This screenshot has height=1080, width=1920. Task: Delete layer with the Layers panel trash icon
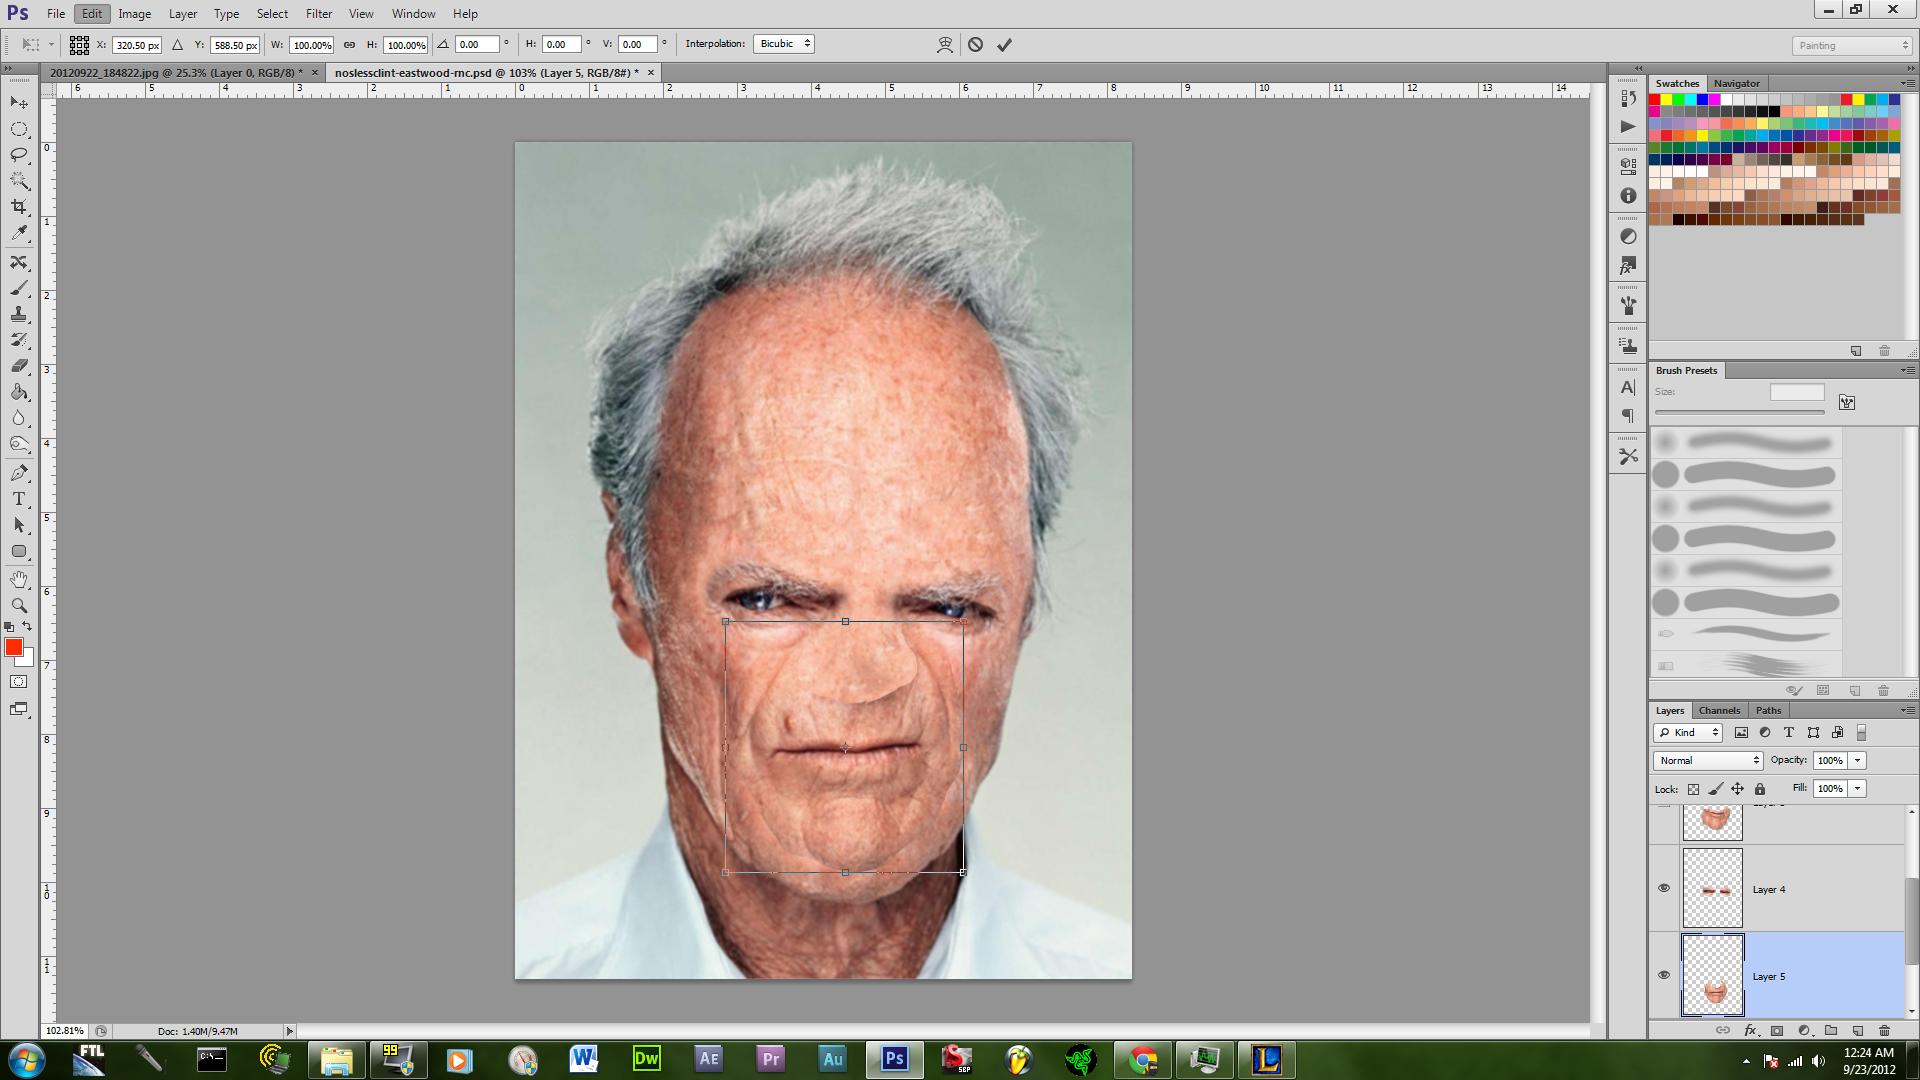(x=1884, y=1030)
